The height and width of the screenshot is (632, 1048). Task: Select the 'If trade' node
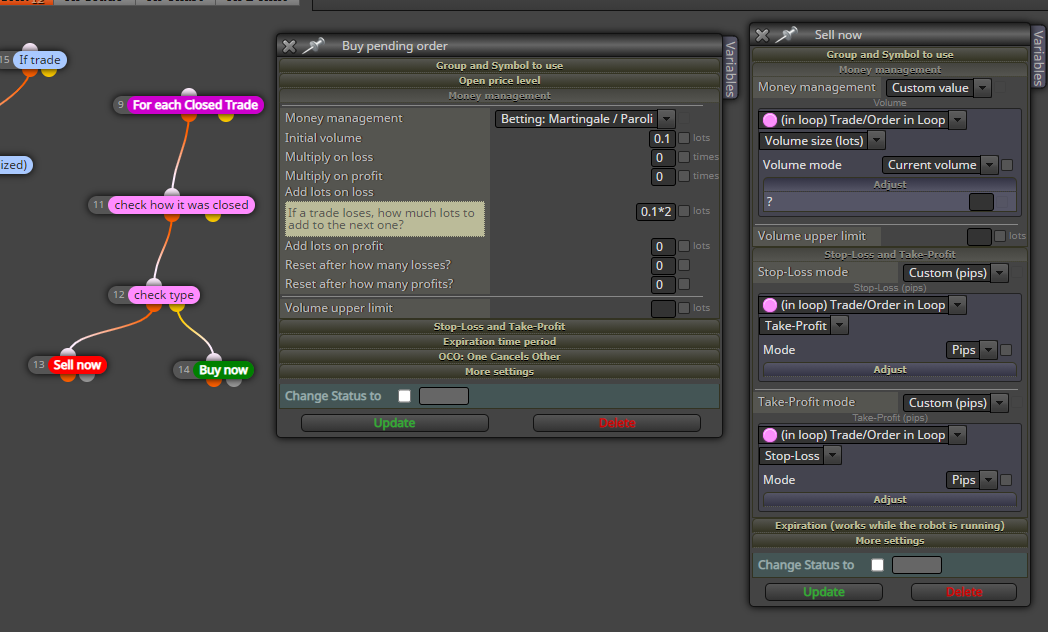click(x=39, y=60)
